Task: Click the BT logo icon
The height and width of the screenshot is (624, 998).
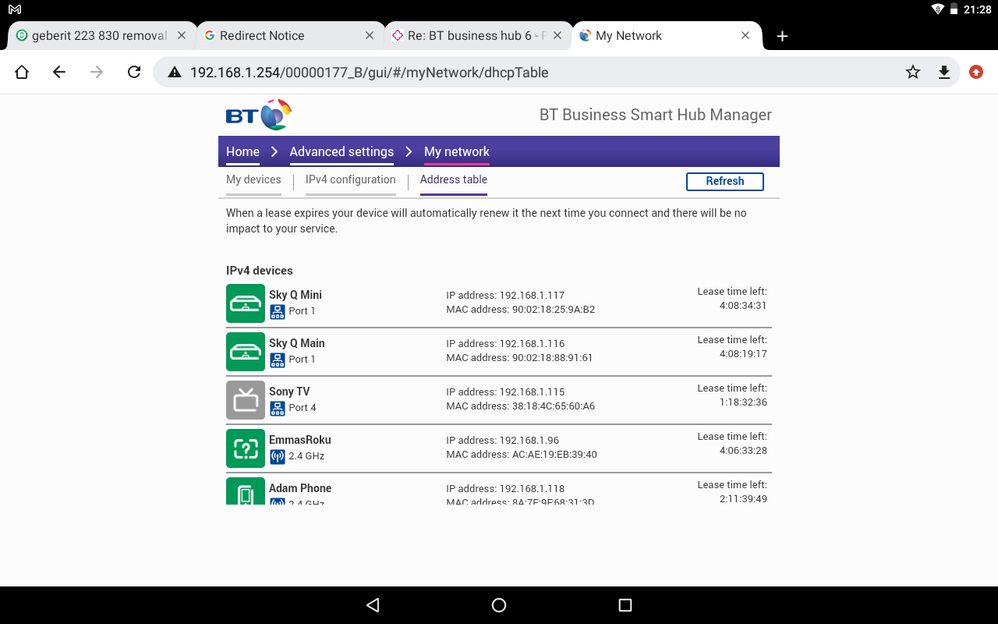Action: pos(258,113)
